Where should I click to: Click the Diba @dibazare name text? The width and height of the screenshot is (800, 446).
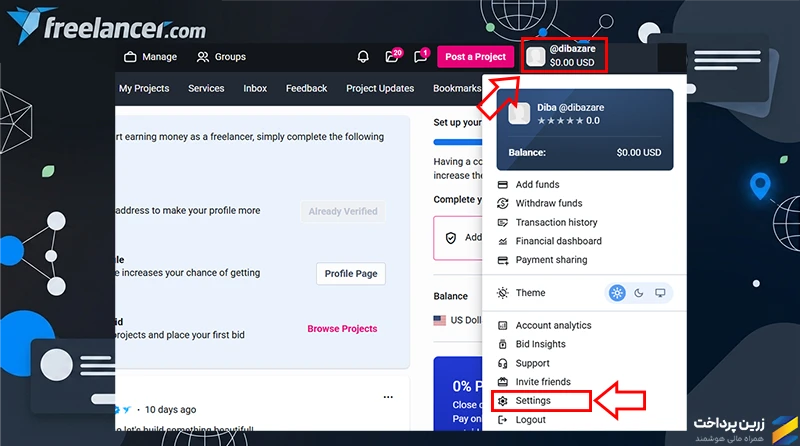570,108
